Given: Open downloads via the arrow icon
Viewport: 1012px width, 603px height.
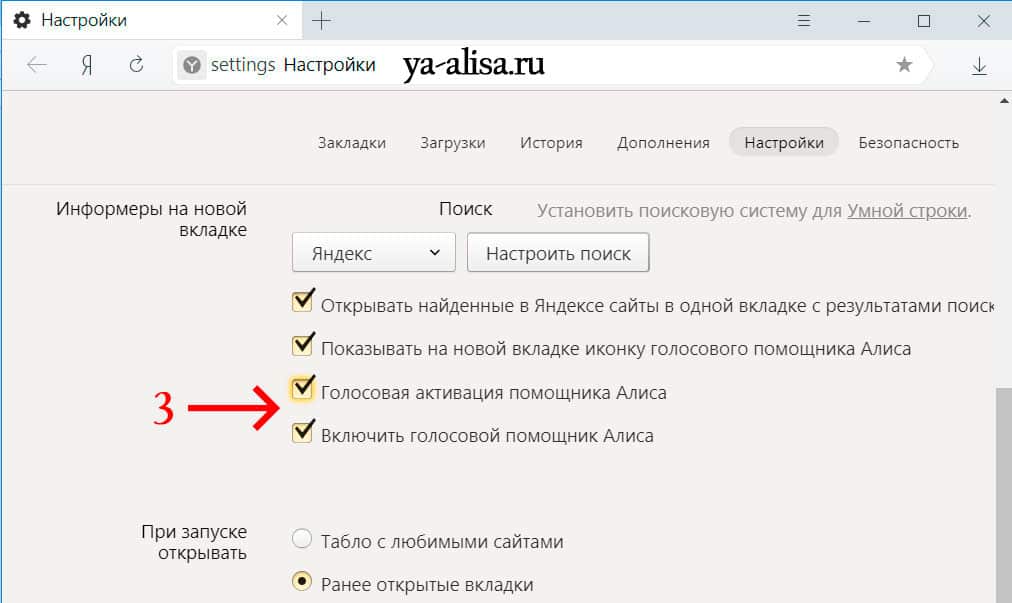Looking at the screenshot, I should click(979, 65).
